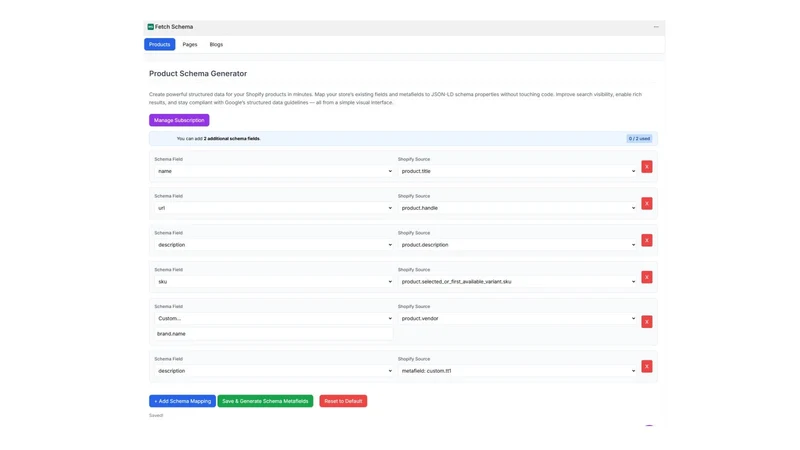Open the Shopify Source dropdown set to product.description
Image resolution: width=800 pixels, height=450 pixels.
(517, 244)
